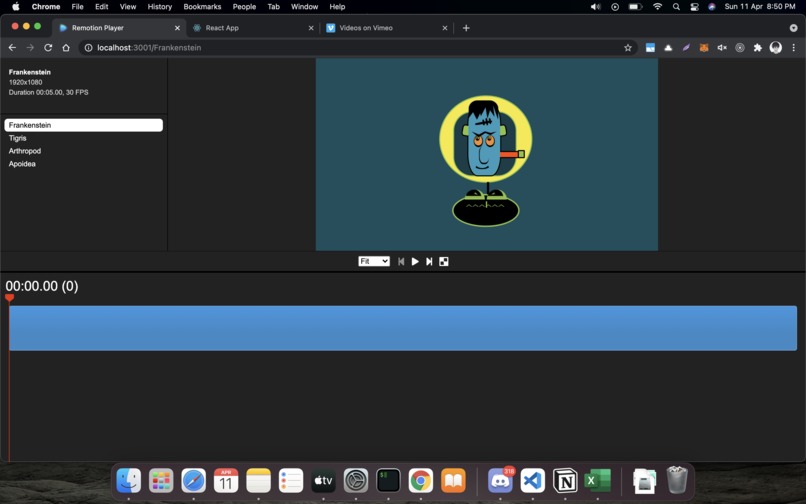Select the Frankenstein composition

click(x=83, y=125)
